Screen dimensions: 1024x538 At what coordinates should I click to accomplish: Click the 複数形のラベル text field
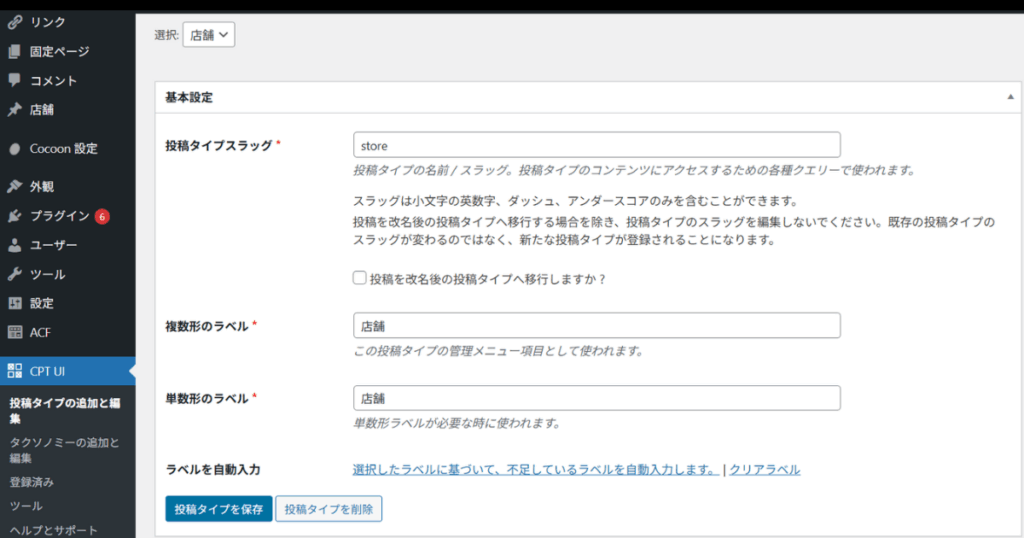pyautogui.click(x=596, y=326)
